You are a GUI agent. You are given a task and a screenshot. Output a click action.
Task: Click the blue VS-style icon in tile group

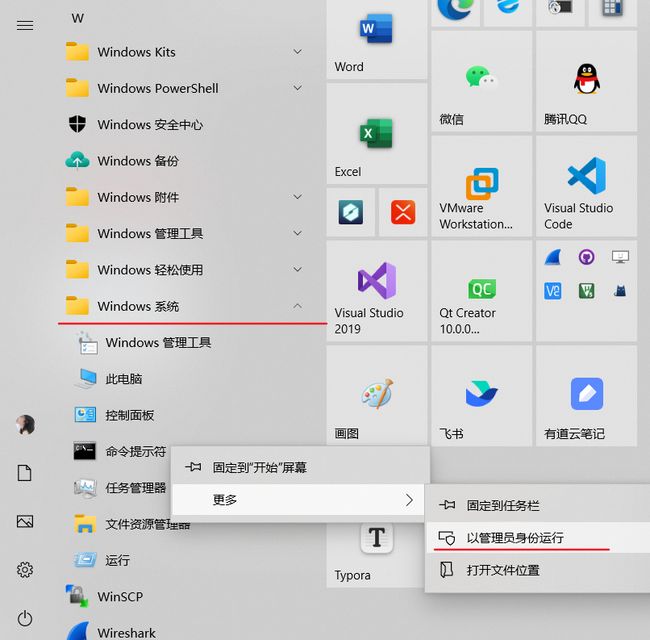553,291
